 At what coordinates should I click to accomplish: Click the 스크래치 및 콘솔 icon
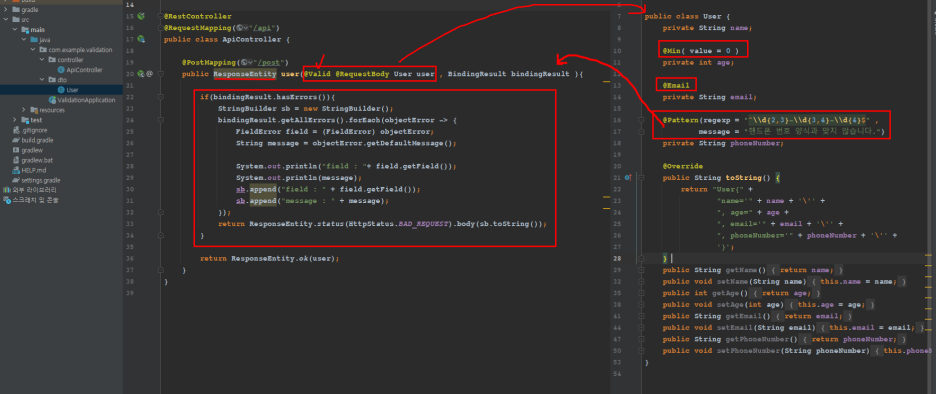coord(7,200)
